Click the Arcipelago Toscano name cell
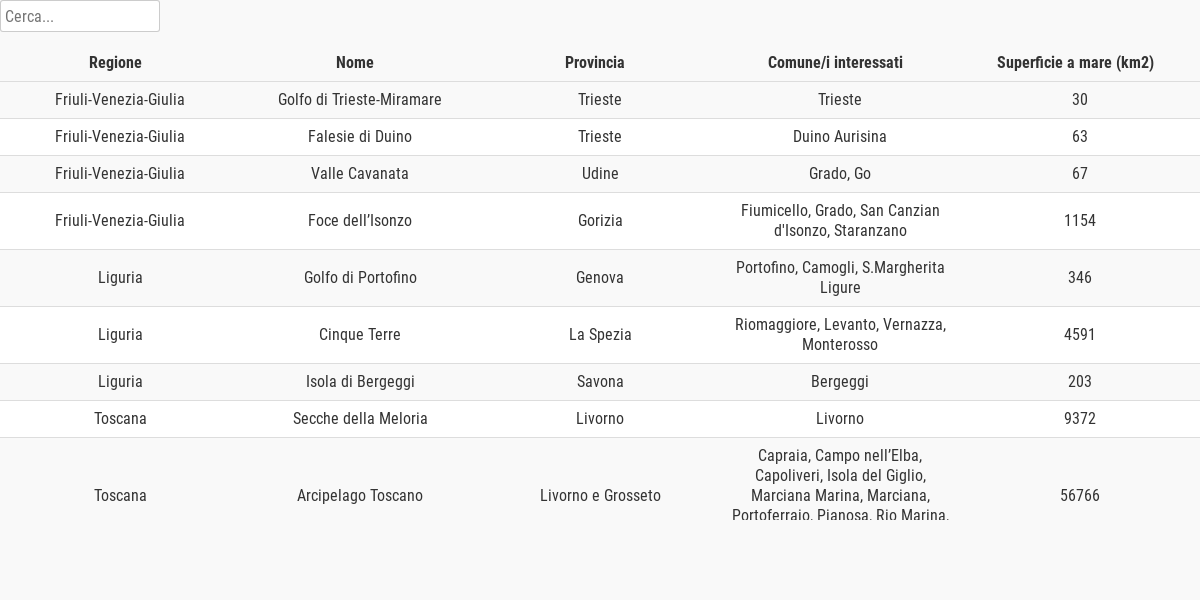The height and width of the screenshot is (600, 1200). click(360, 496)
